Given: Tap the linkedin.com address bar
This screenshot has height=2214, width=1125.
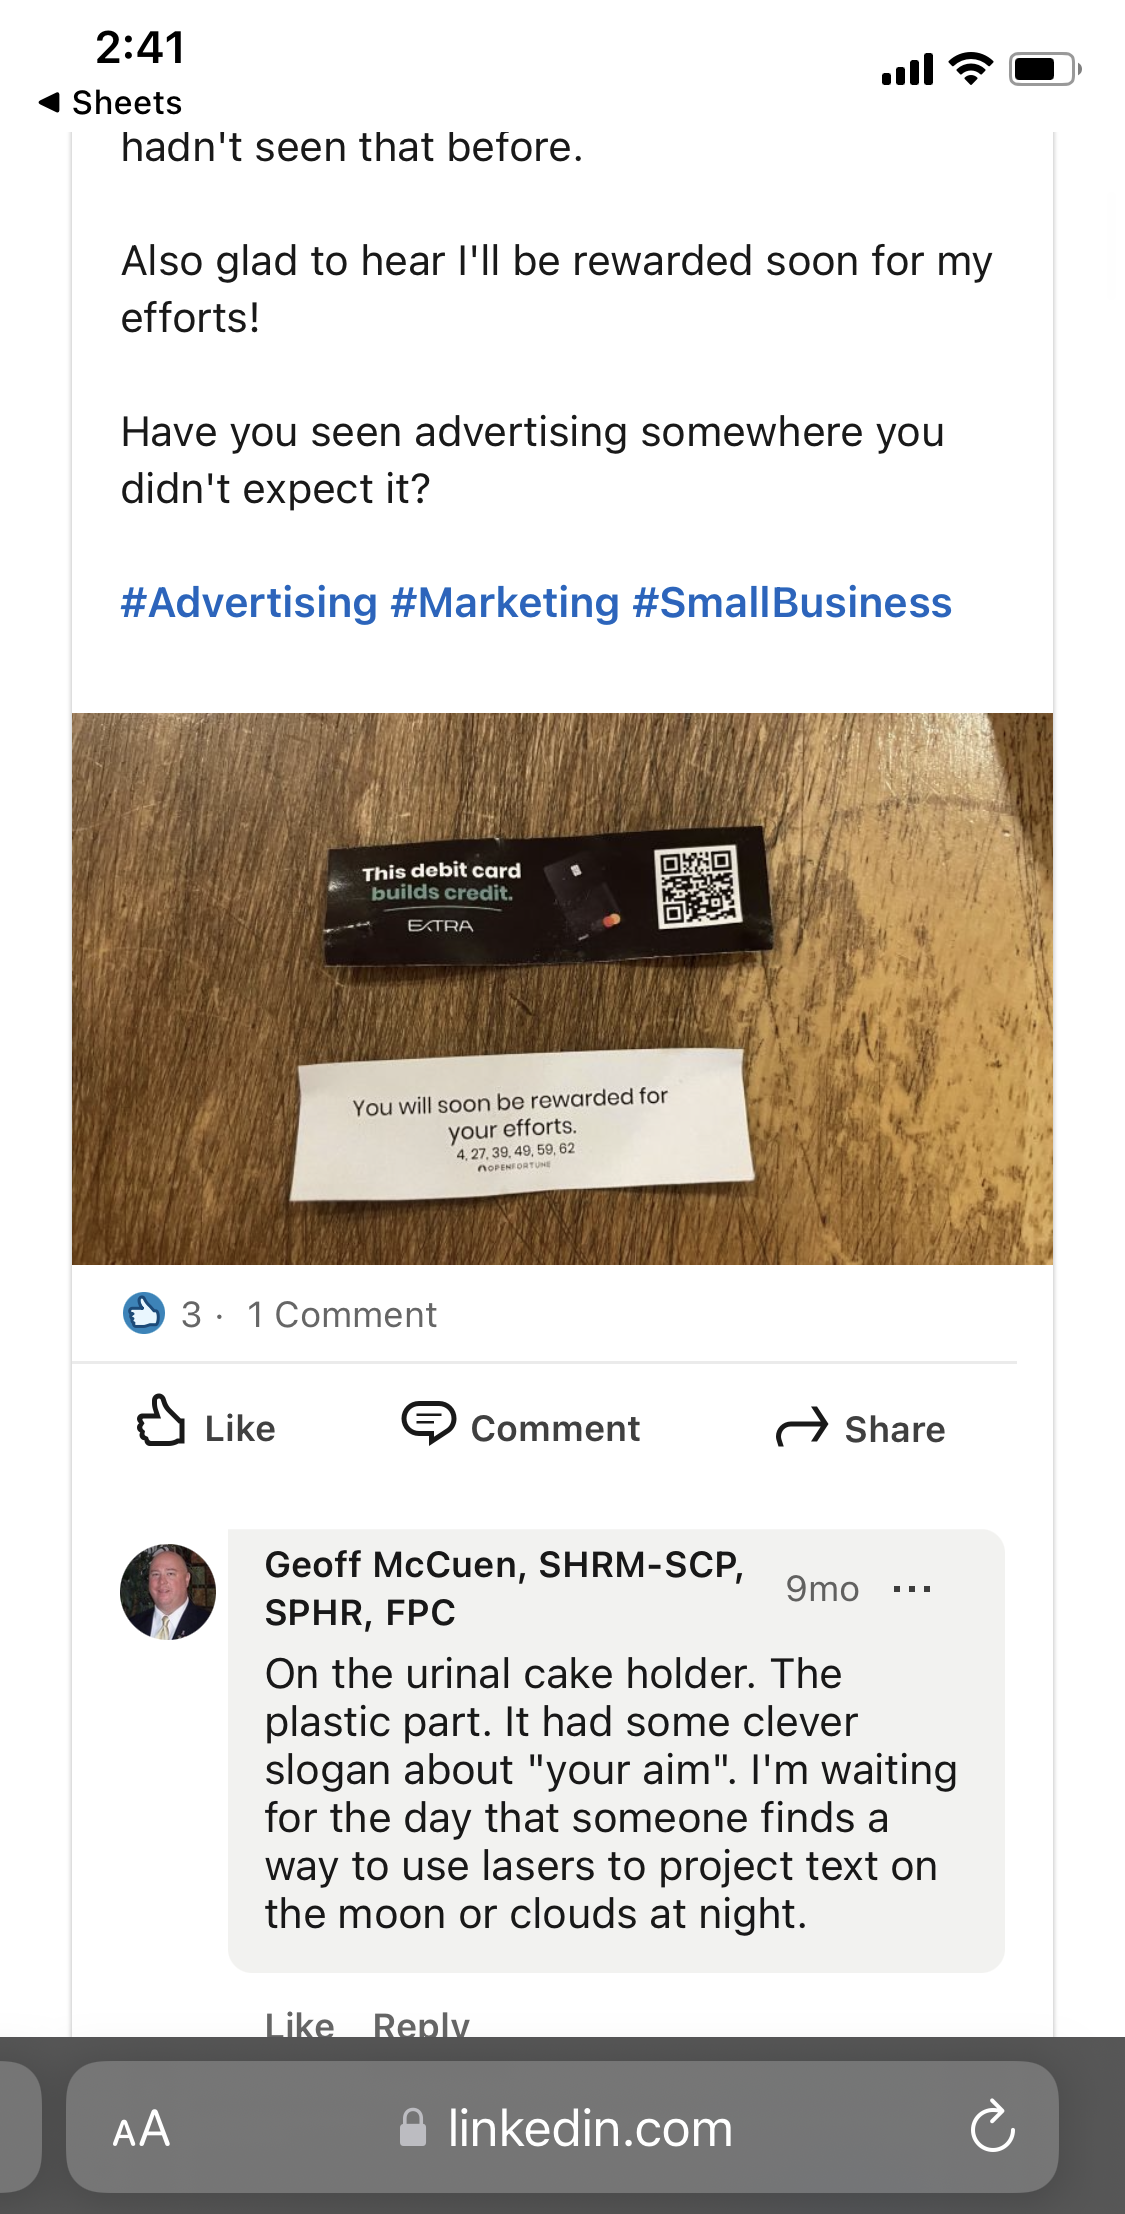Looking at the screenshot, I should (589, 2128).
